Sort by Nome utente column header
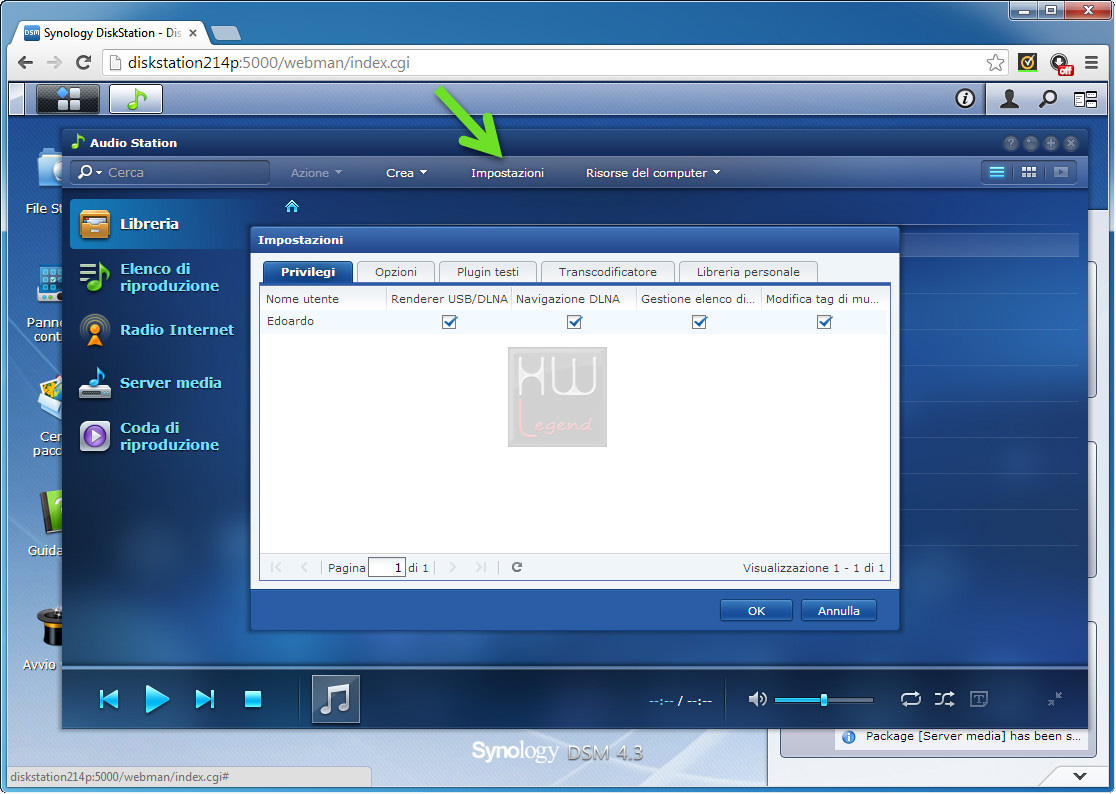Image resolution: width=1116 pixels, height=794 pixels. 324,299
